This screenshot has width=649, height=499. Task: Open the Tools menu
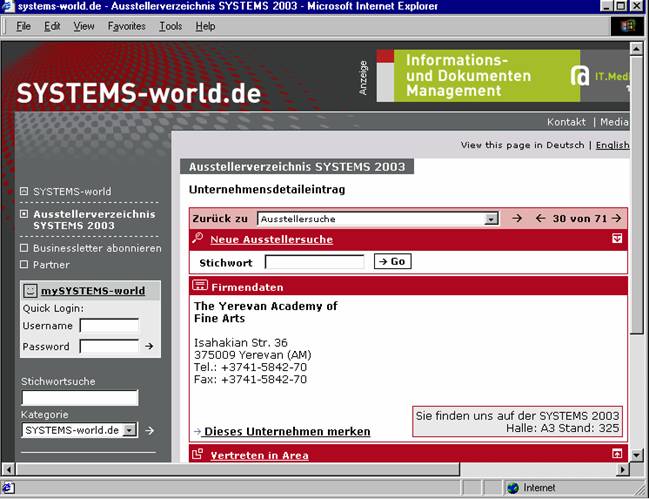(x=170, y=26)
